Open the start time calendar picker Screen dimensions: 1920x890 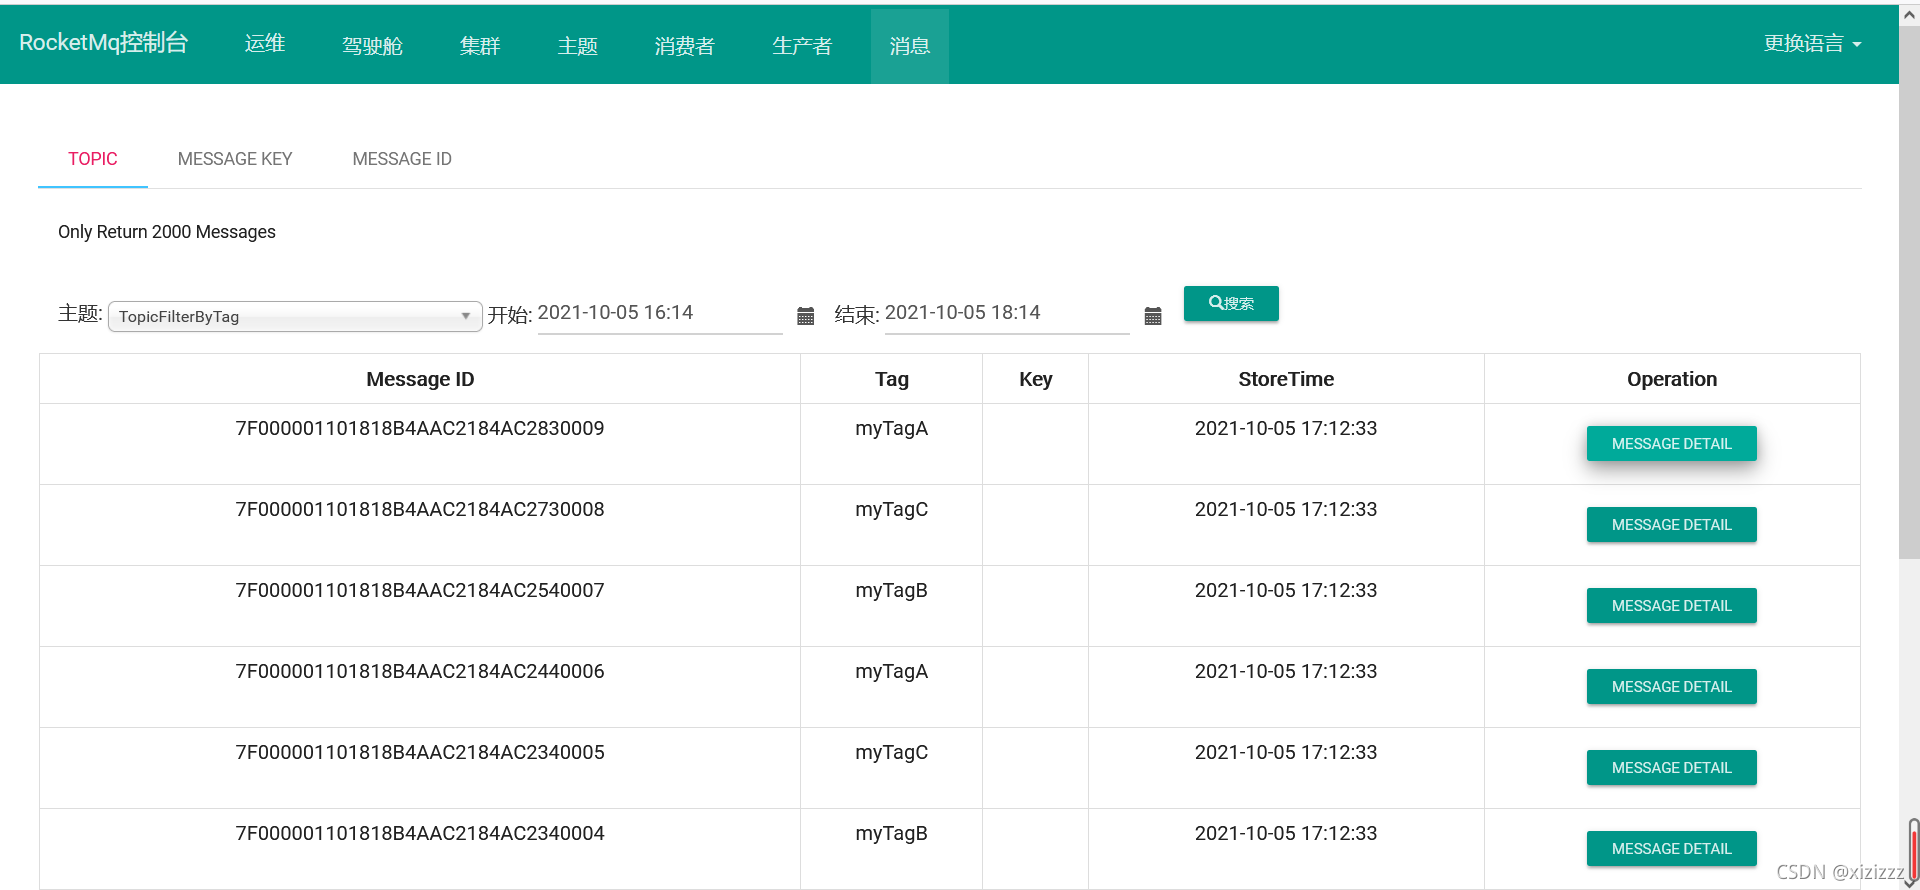point(805,316)
